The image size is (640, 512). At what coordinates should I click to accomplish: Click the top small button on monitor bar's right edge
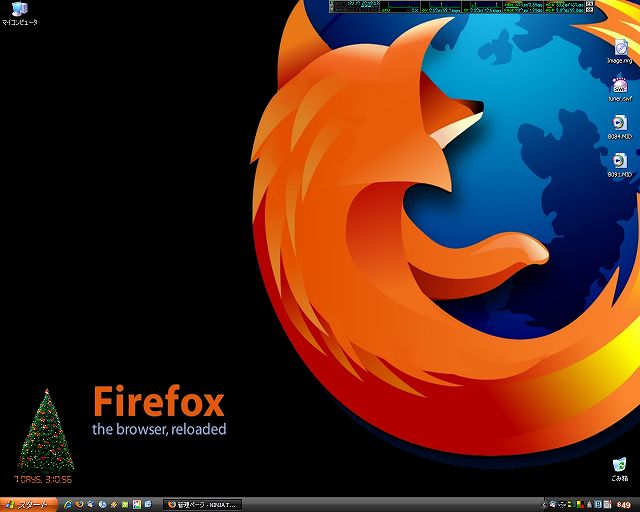pos(589,4)
